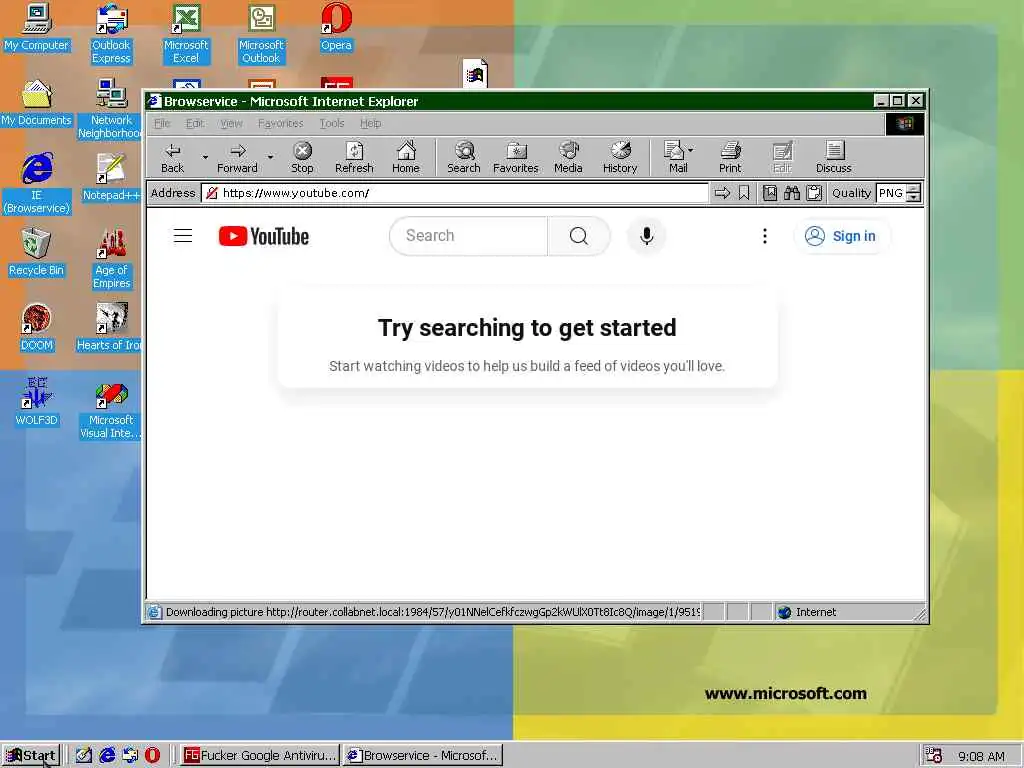Select the Recycle Bin icon
This screenshot has width=1024, height=768.
[37, 253]
